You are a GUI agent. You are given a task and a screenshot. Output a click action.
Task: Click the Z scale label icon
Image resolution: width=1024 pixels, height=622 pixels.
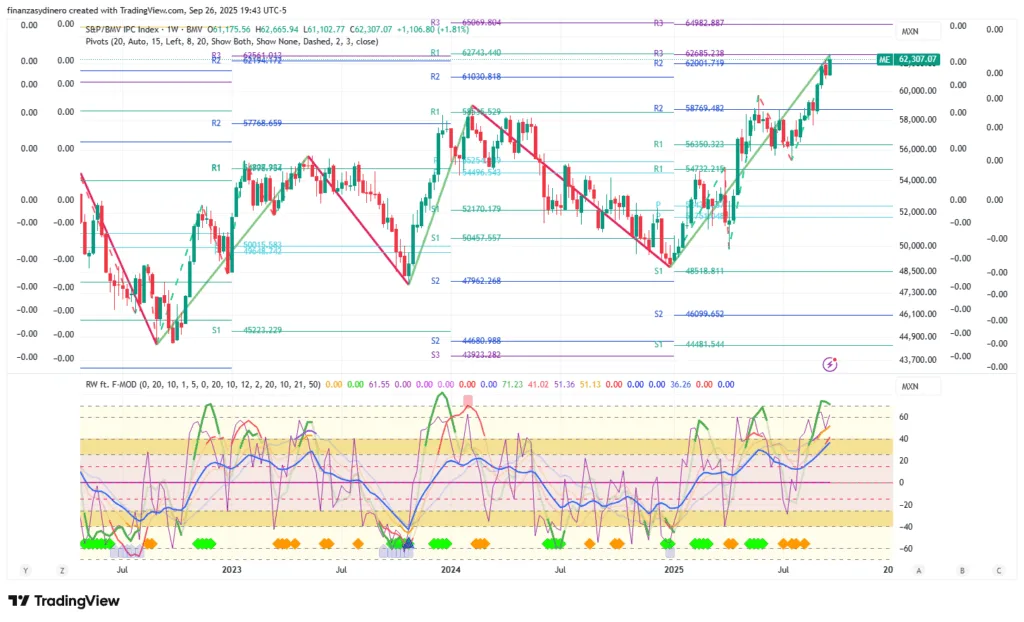[x=62, y=570]
